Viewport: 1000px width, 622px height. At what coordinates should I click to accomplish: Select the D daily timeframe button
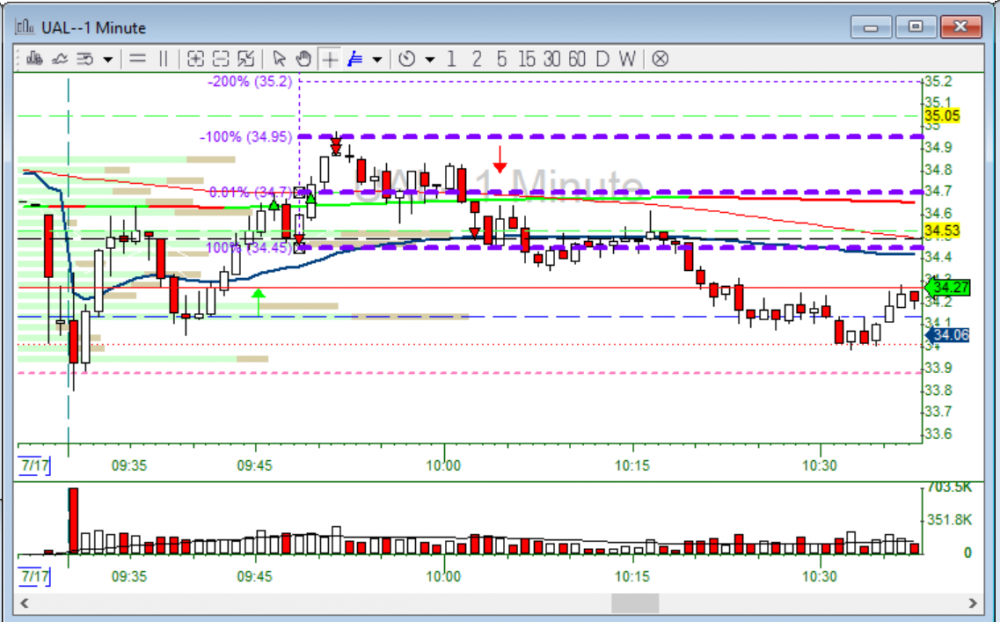(602, 59)
